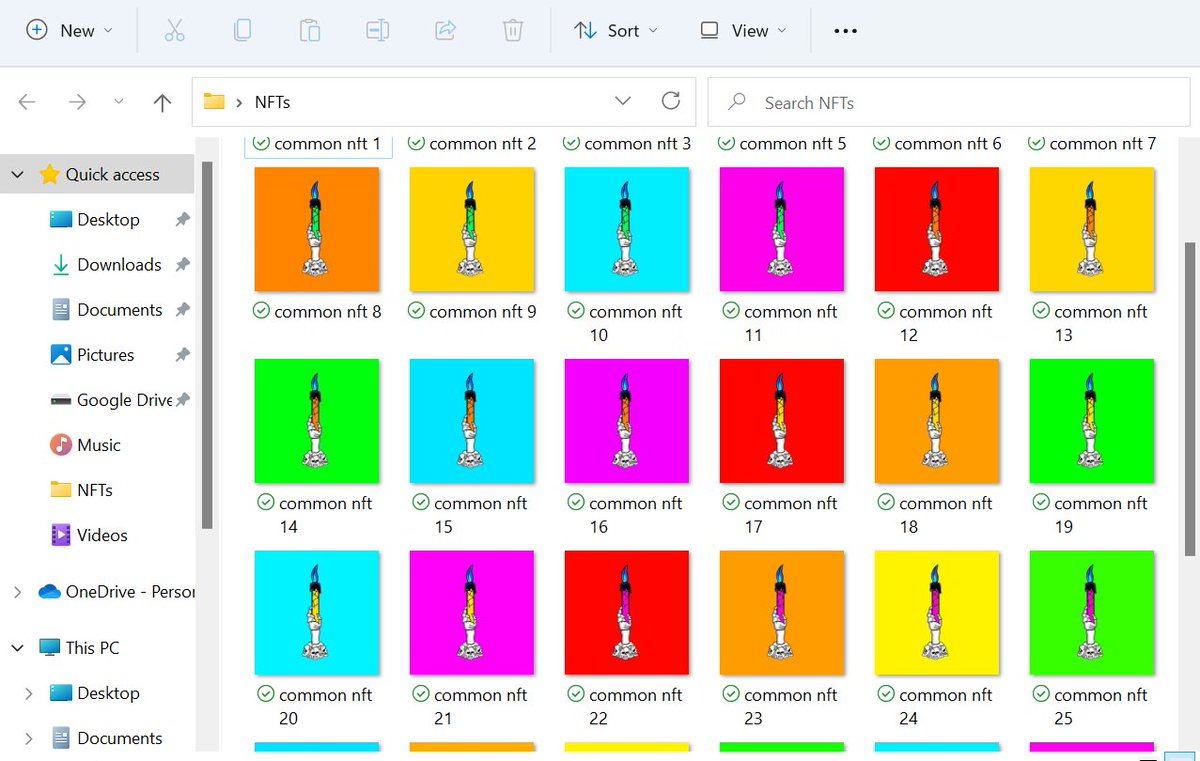Screen dimensions: 1200x761
Task: Click the Paste clipboard icon
Action: (x=310, y=31)
